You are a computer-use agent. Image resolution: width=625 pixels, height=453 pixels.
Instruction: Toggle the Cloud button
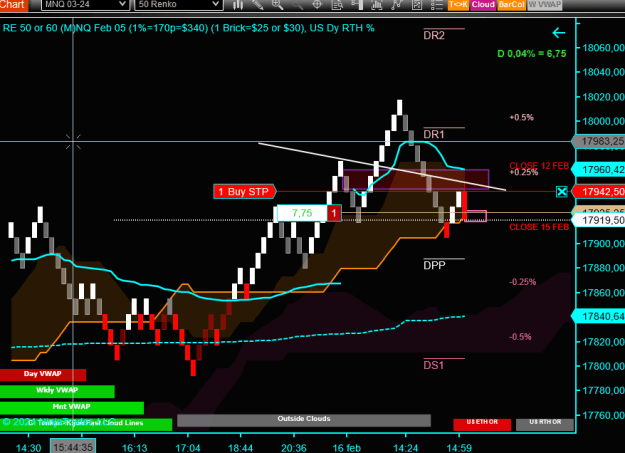click(x=483, y=4)
